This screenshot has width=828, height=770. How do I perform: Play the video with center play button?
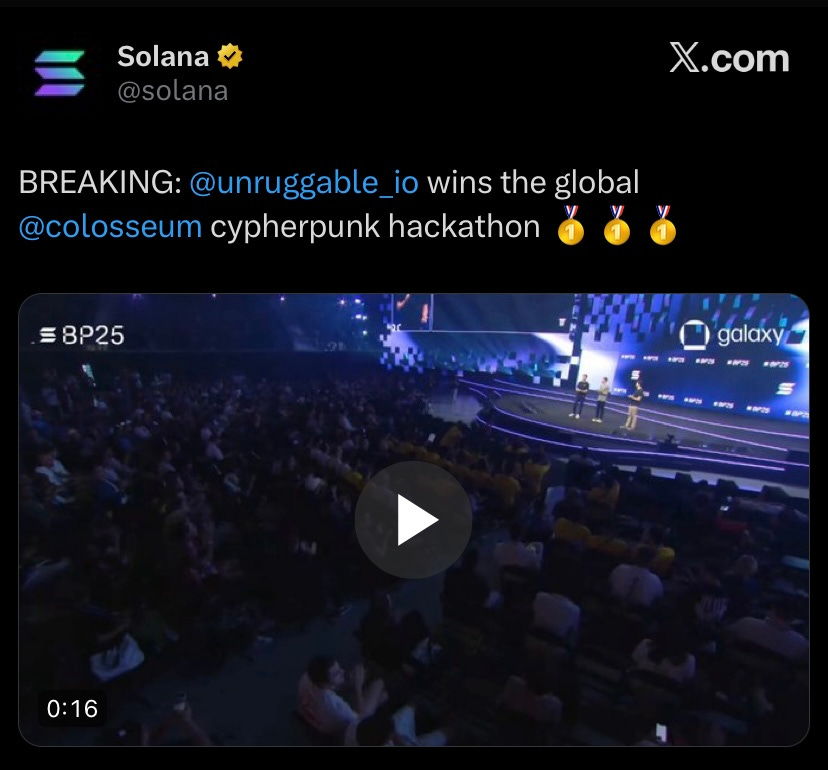click(x=413, y=520)
